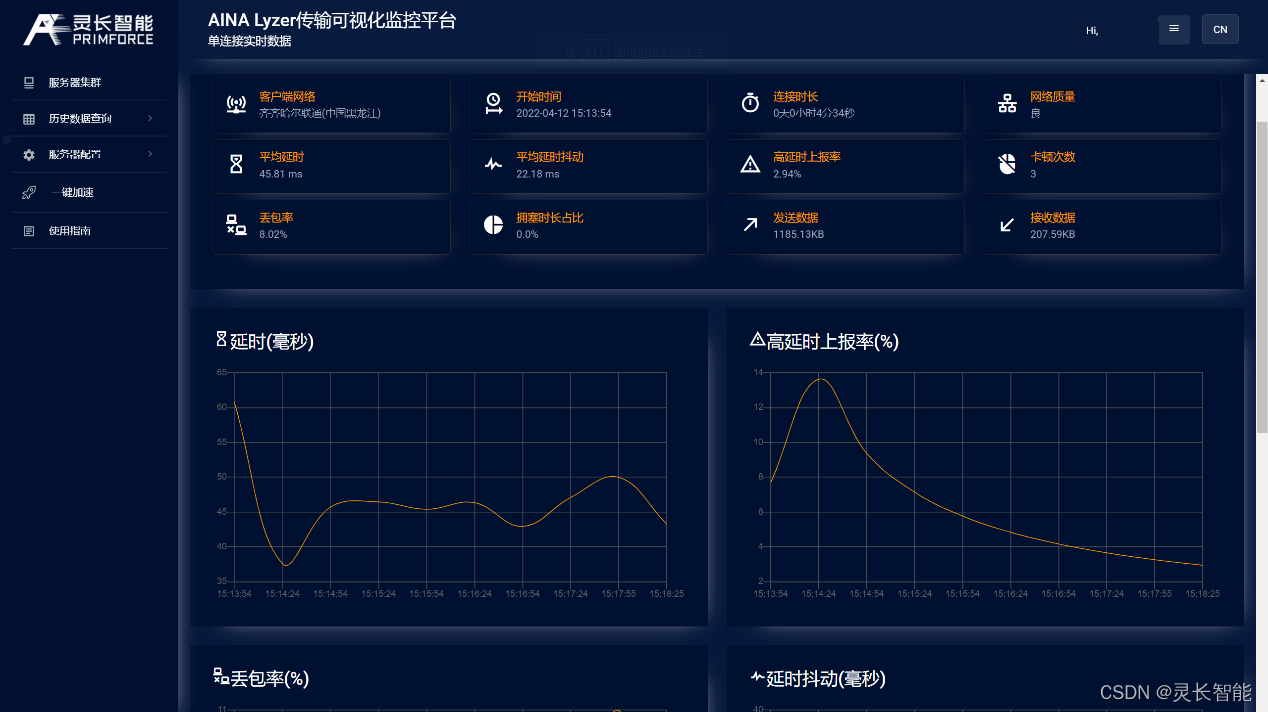Open the hamburger menu button in the header
Image resolution: width=1268 pixels, height=712 pixels.
(1174, 29)
